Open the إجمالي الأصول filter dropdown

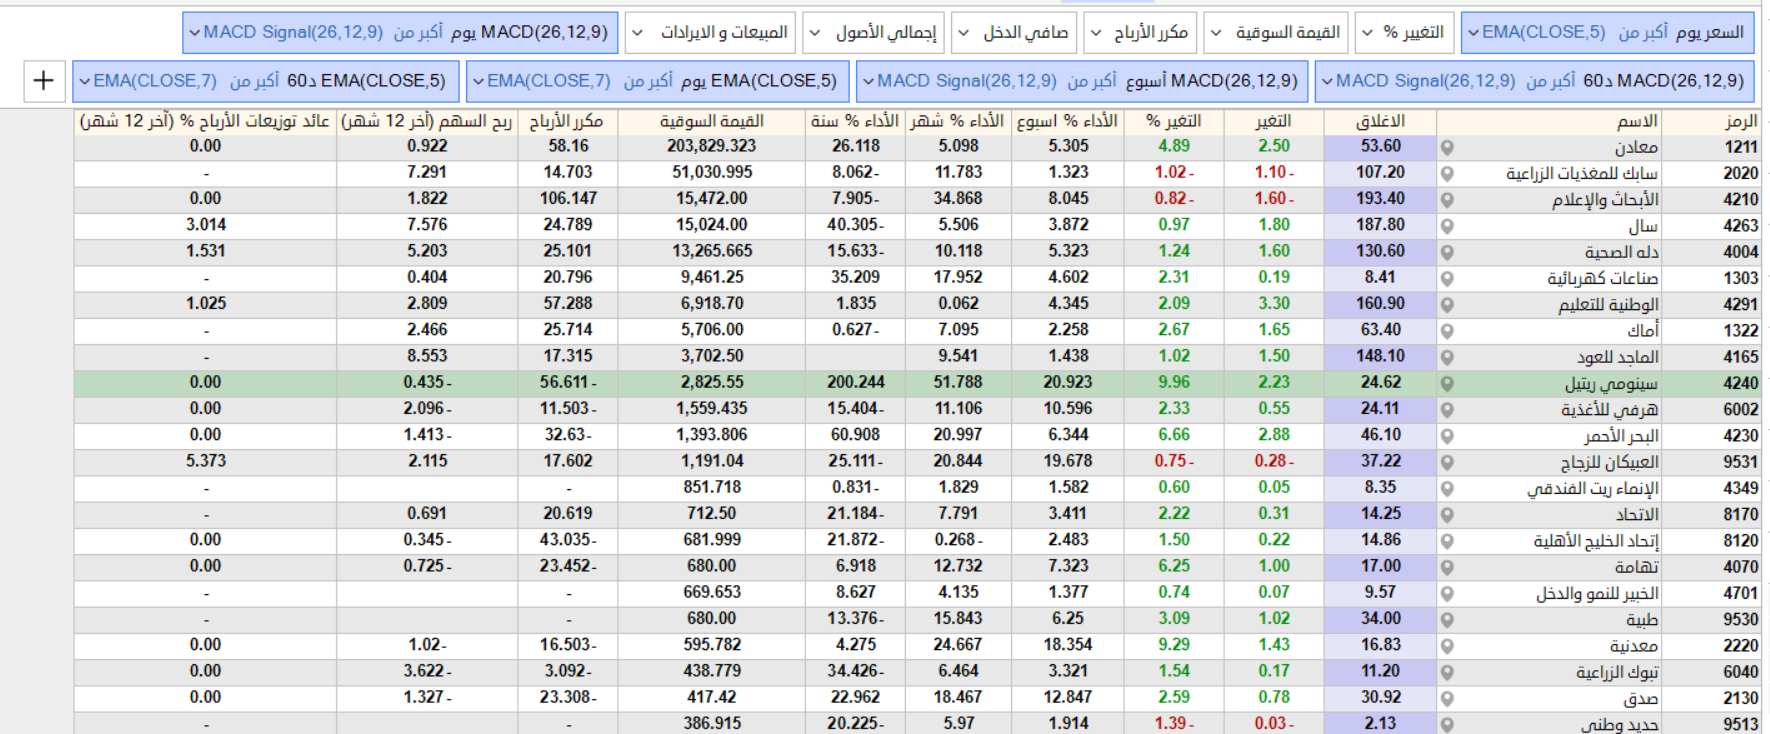(874, 33)
